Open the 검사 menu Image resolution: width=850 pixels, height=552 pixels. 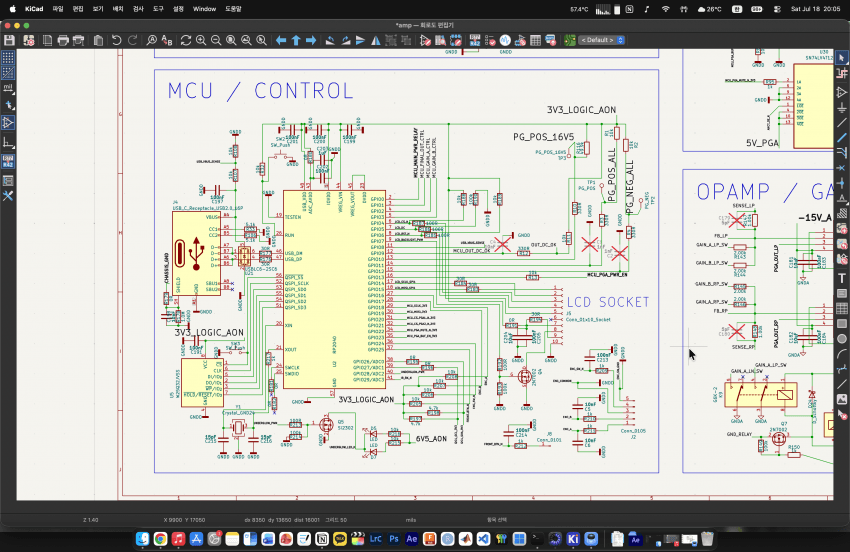pos(138,9)
